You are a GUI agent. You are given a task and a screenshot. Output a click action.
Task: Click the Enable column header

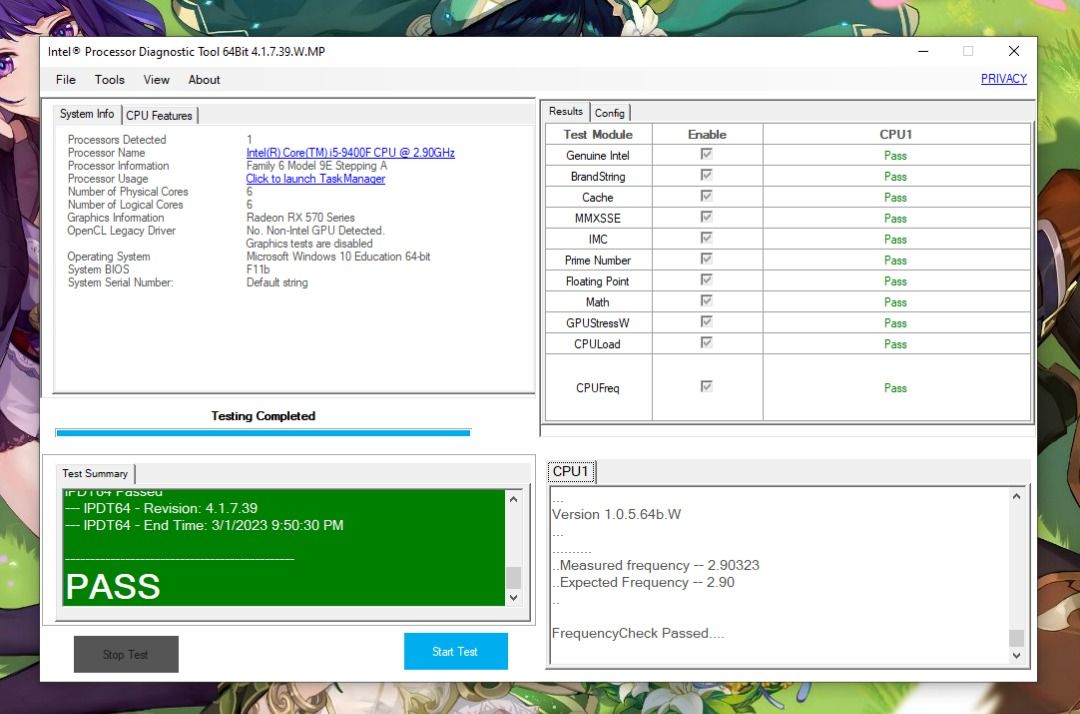click(707, 134)
